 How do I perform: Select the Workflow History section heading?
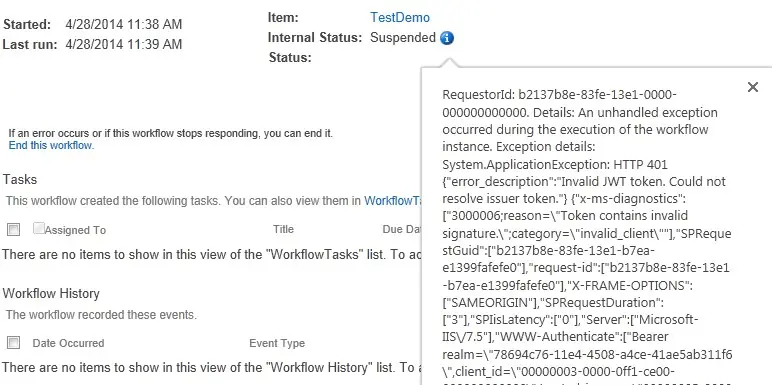pos(51,293)
